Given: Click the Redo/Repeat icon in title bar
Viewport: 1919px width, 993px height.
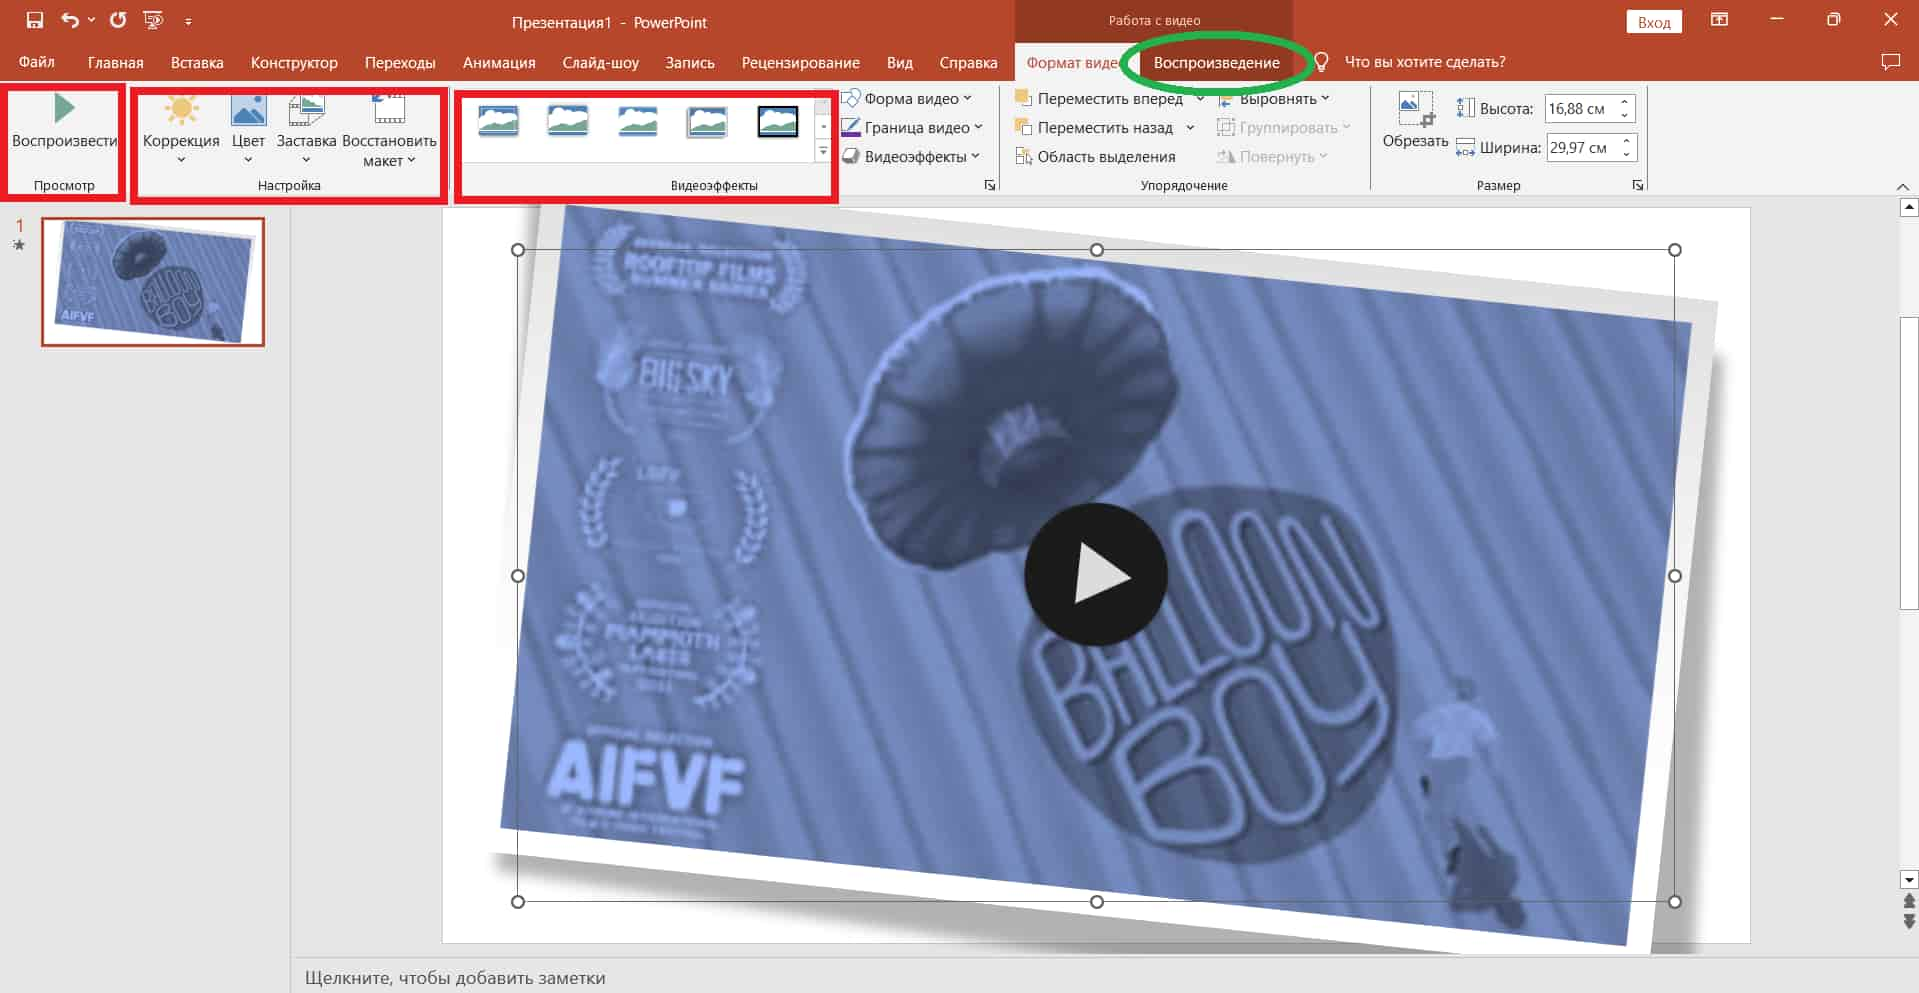Looking at the screenshot, I should coord(118,20).
